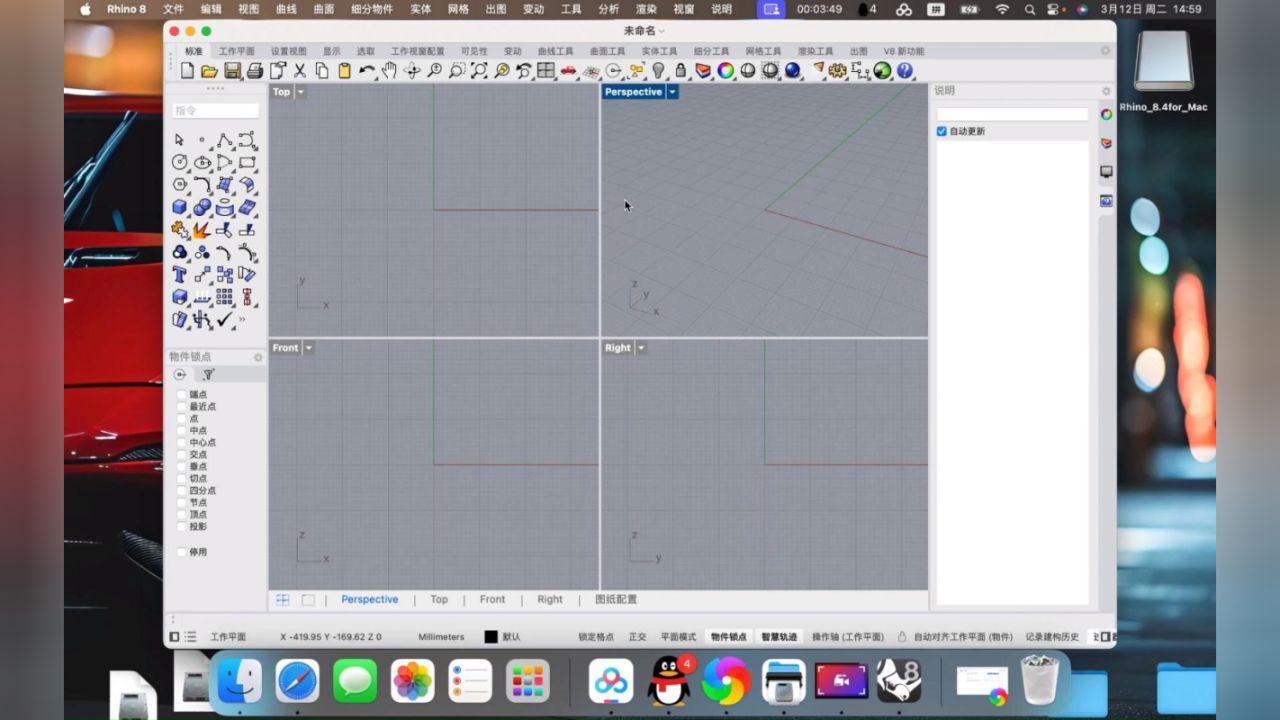Open the 曲面 menu in menu bar

coord(324,9)
